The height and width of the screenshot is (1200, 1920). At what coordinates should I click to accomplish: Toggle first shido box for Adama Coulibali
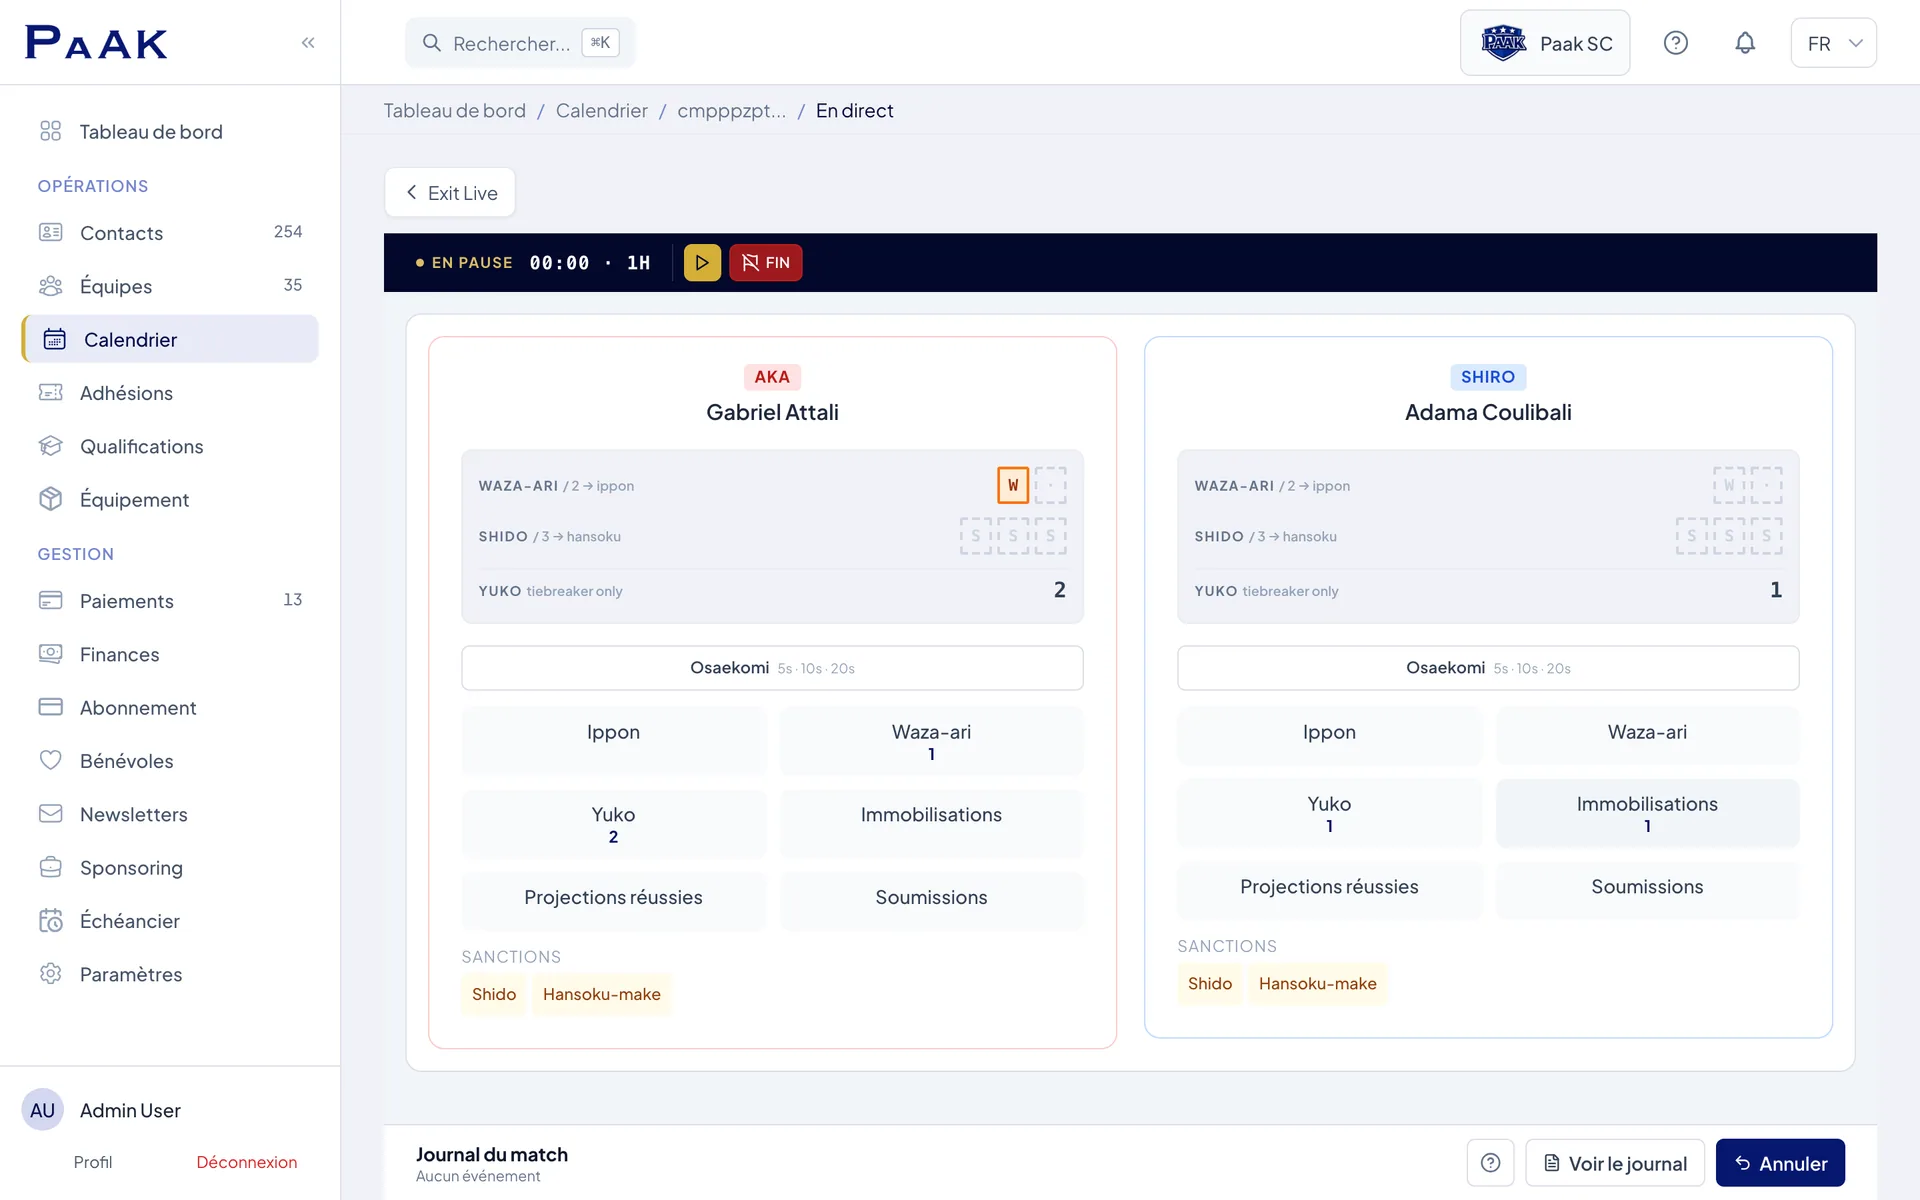coord(1692,536)
